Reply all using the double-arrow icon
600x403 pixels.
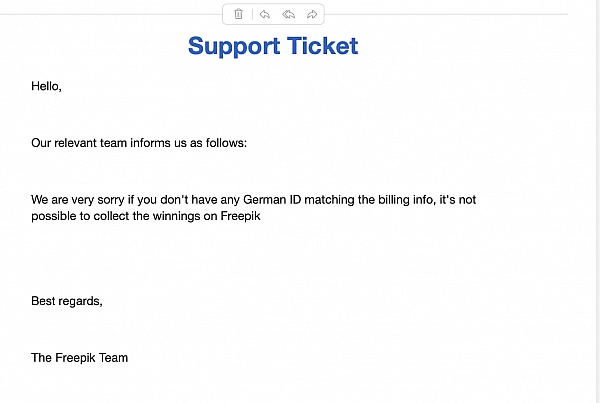click(x=289, y=14)
